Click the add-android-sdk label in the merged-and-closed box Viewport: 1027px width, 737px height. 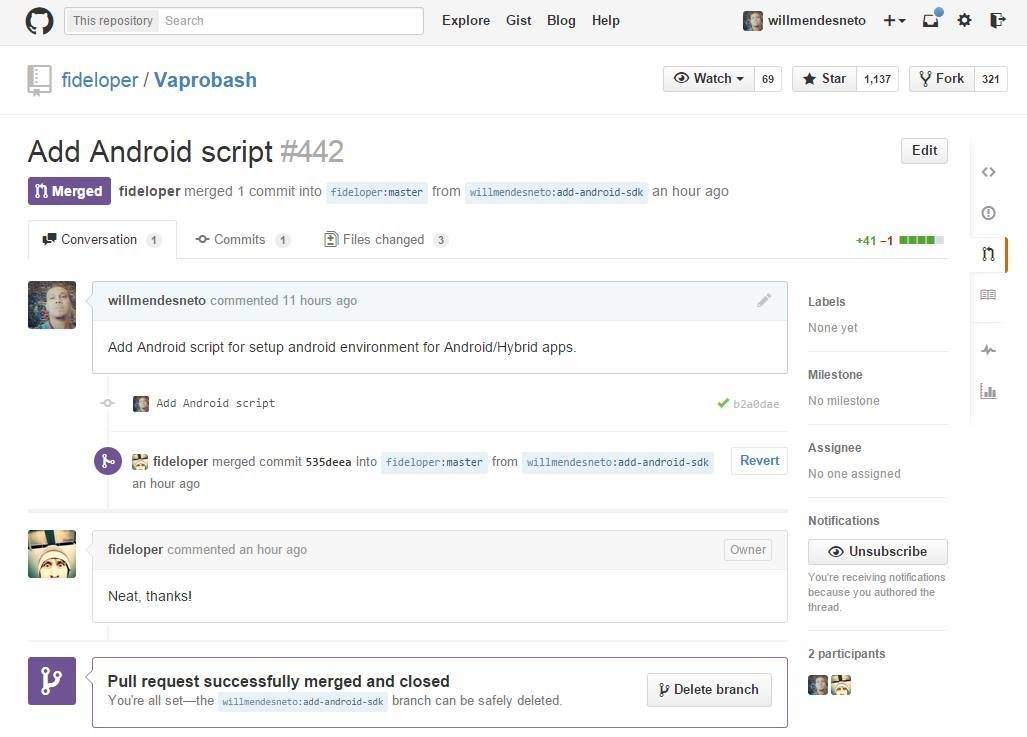point(303,702)
